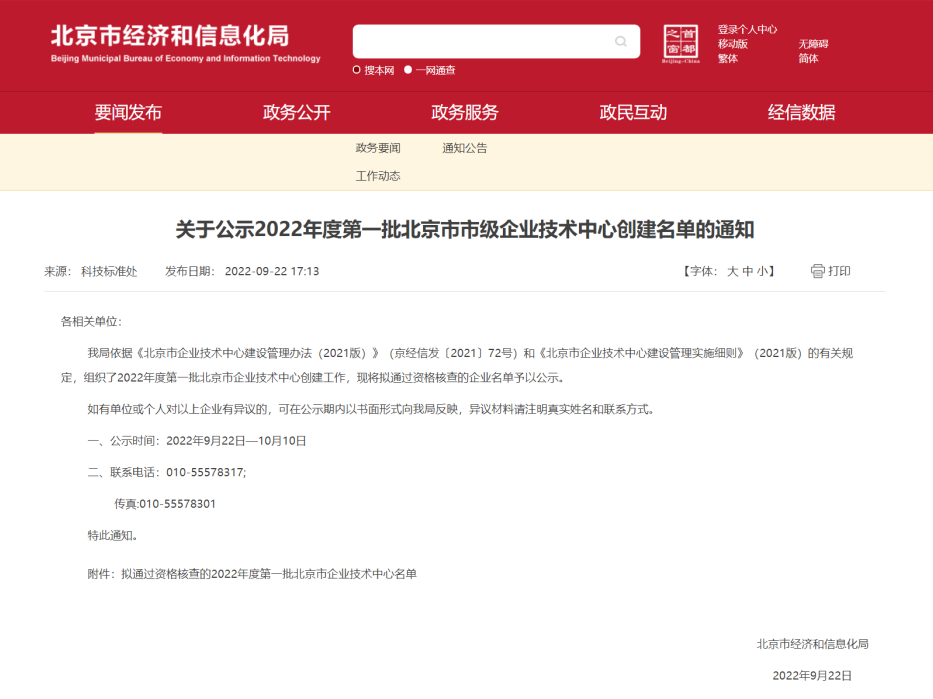Open the 经信数据 main menu
The height and width of the screenshot is (699, 933).
[801, 112]
